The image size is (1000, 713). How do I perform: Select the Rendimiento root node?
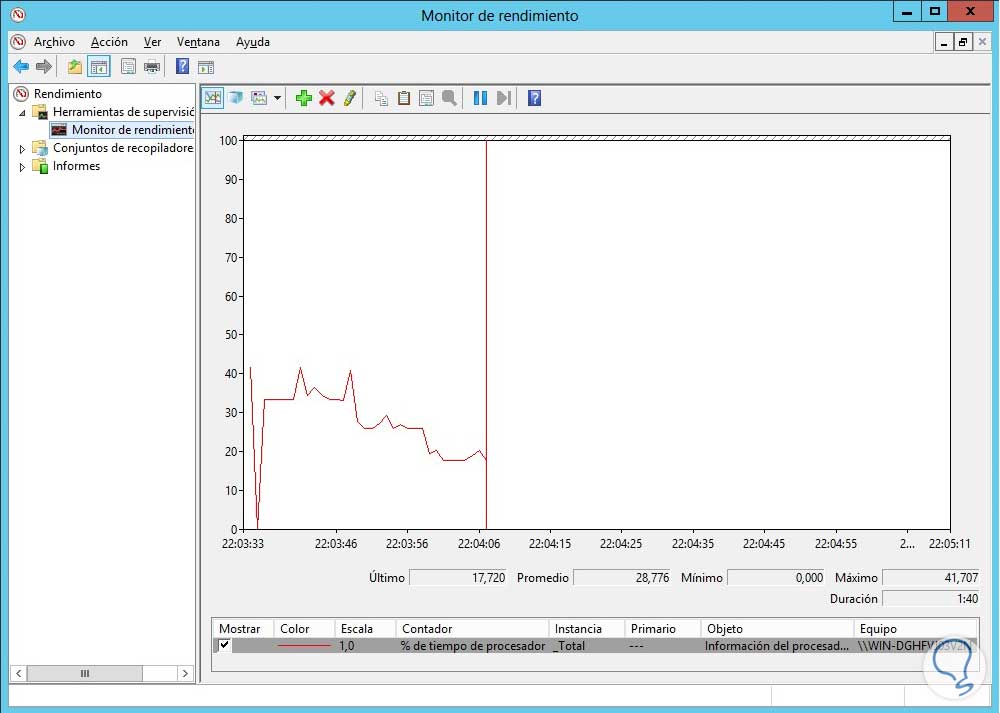[68, 94]
